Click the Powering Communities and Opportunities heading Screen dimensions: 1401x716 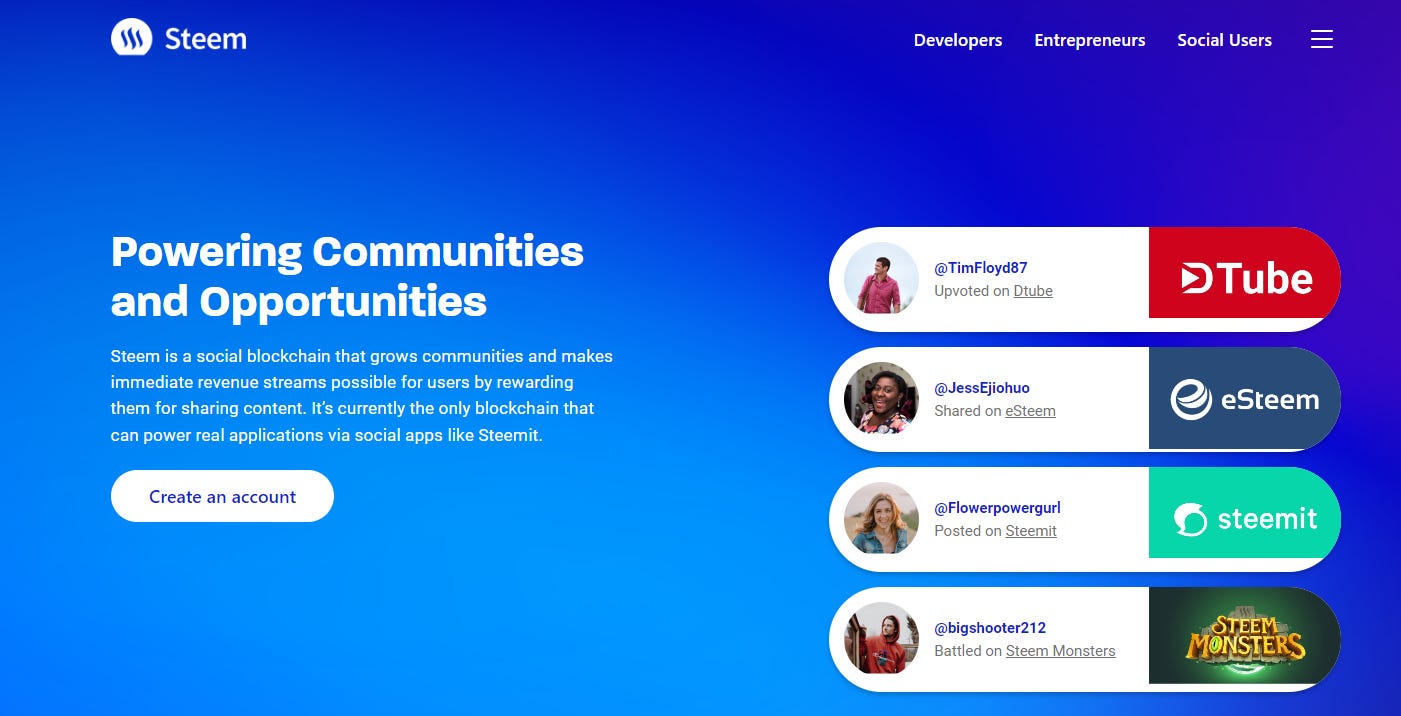347,275
